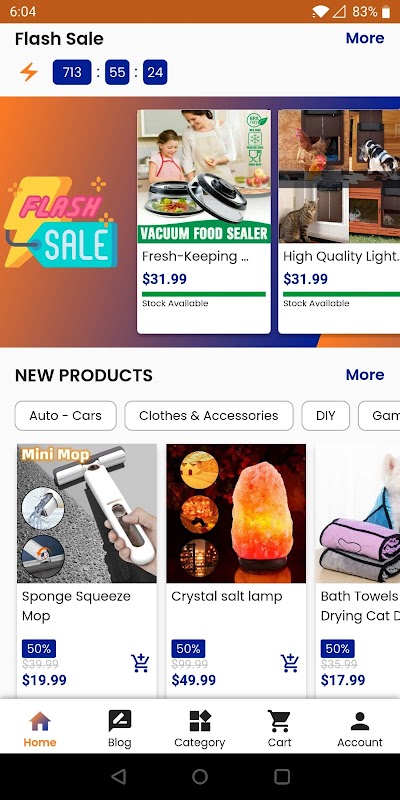Open the Blog tab icon

(x=119, y=721)
